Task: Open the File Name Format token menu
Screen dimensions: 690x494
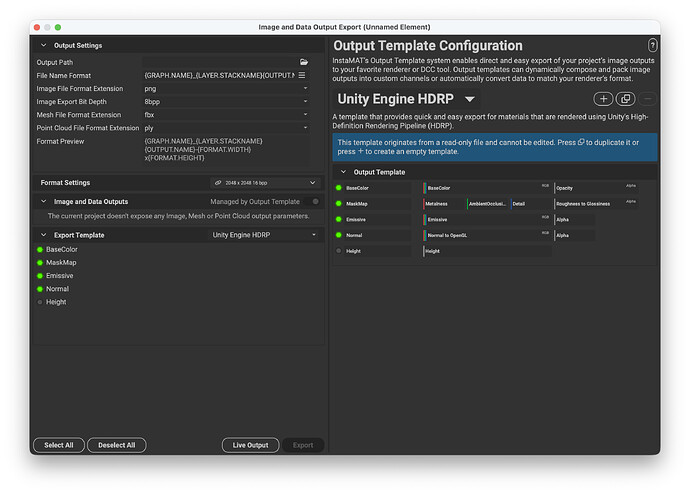Action: coord(302,75)
